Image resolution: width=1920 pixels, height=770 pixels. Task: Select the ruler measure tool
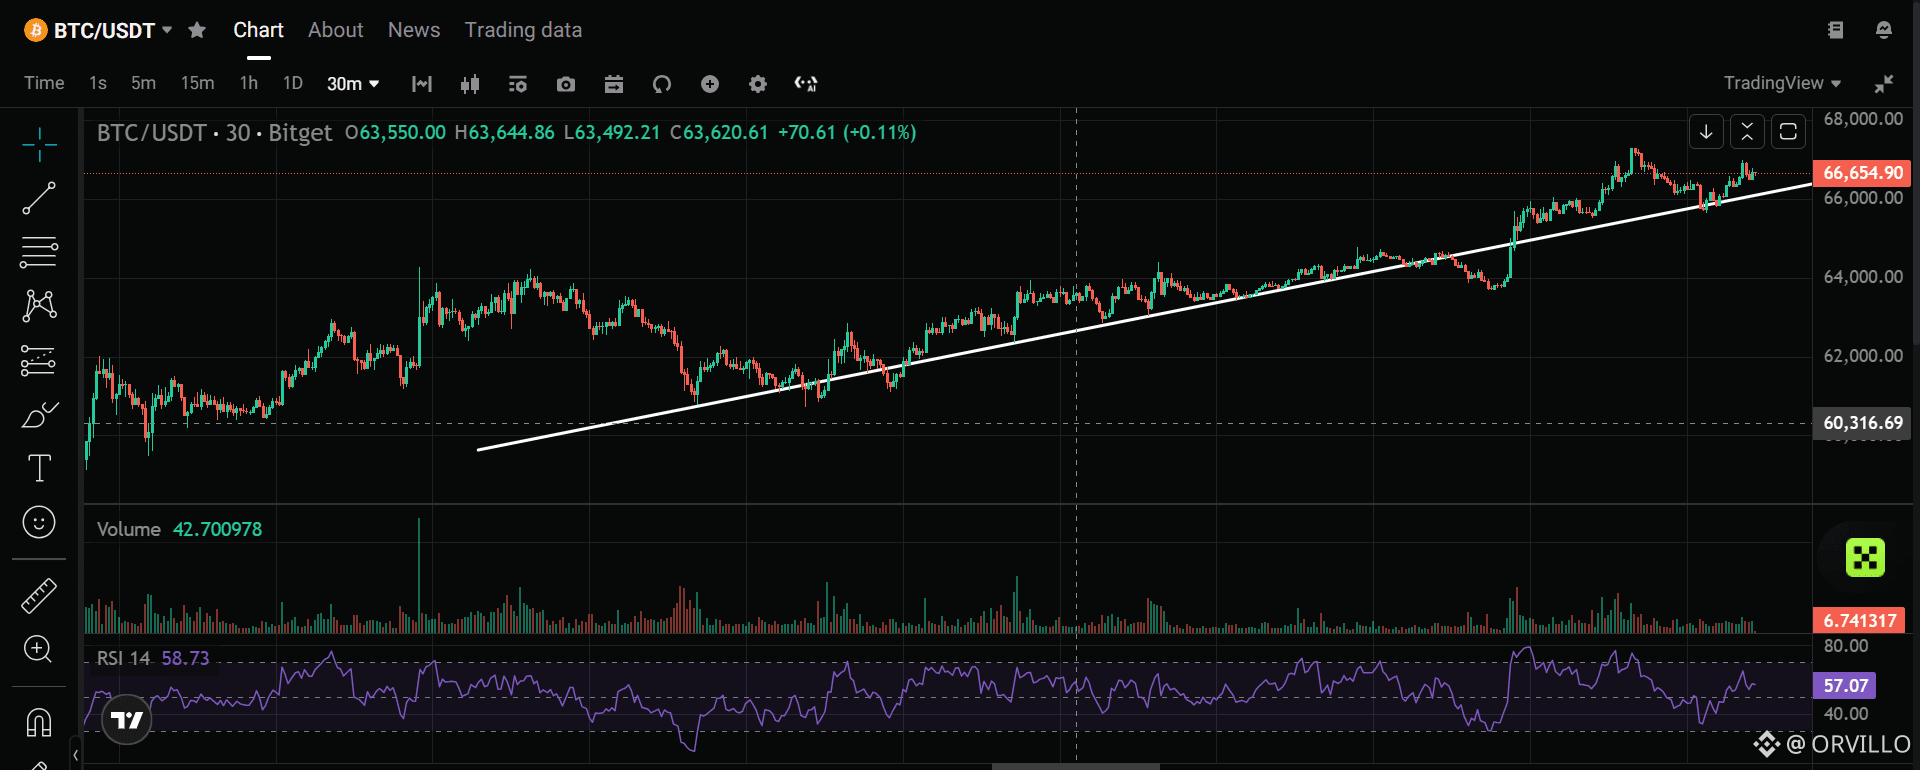[39, 596]
